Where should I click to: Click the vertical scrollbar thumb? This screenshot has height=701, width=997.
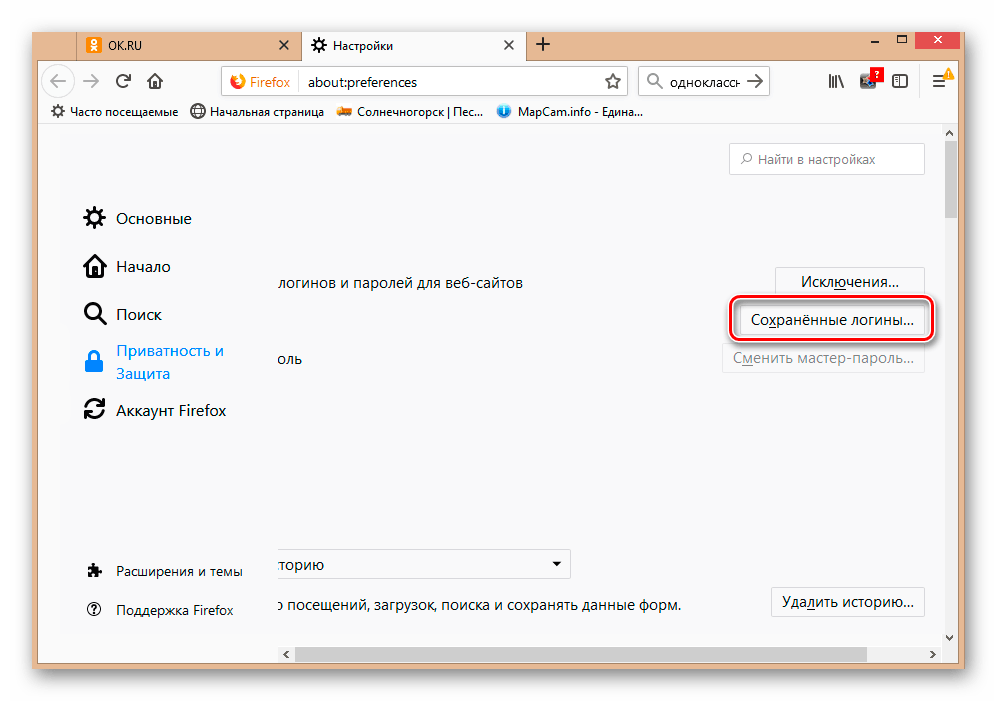(x=951, y=178)
